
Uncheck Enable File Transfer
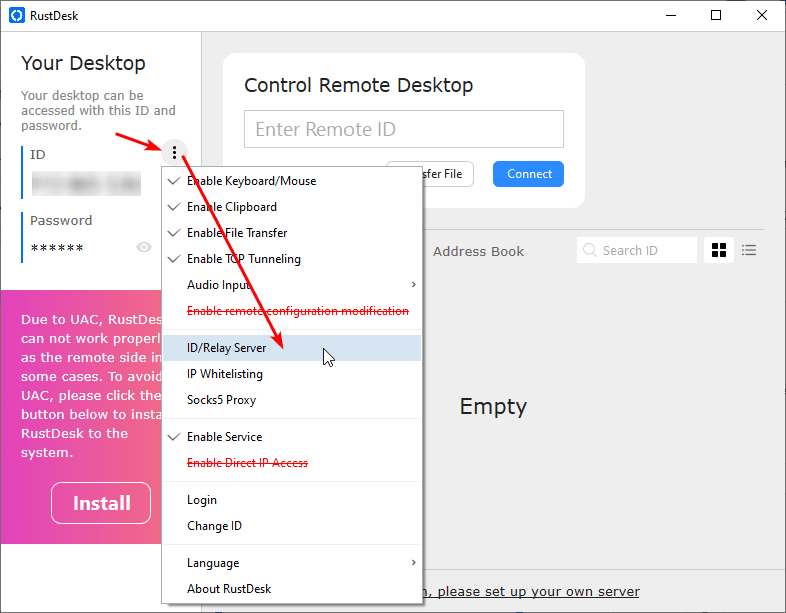237,233
